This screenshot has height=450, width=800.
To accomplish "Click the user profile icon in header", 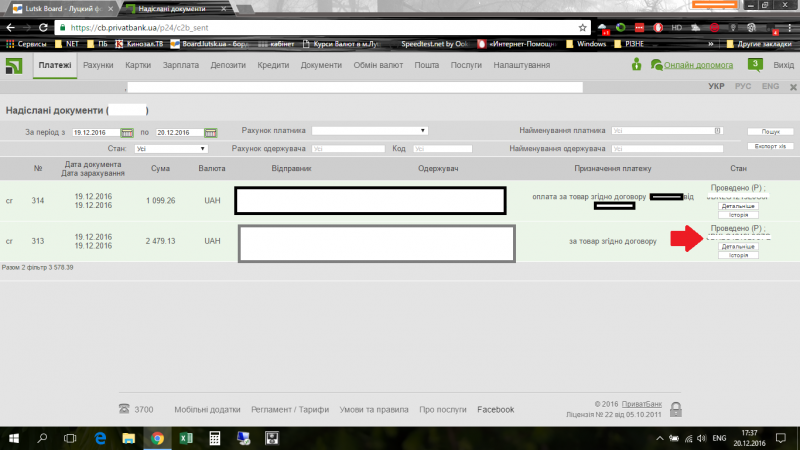I will point(636,65).
